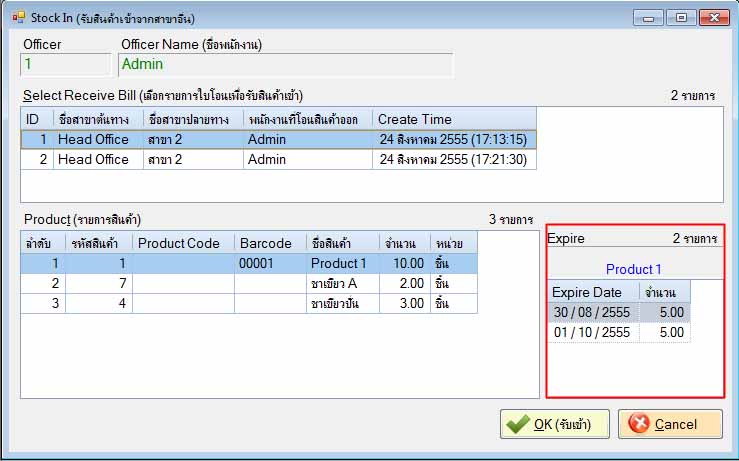Click Create Time cell 24 สิงหาคม 2555 (17:21:30)
Screen dimensions: 739x461
click(x=454, y=159)
